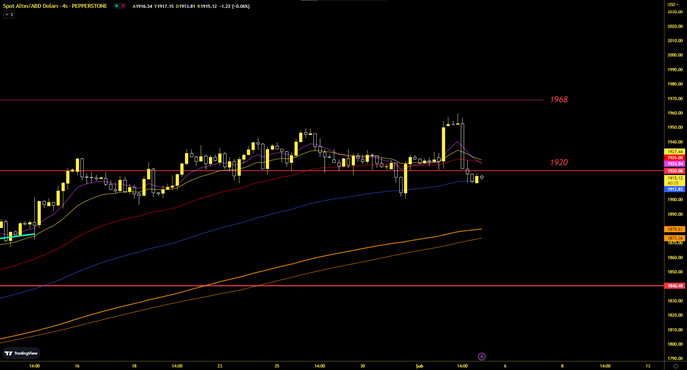This screenshot has width=687, height=370.
Task: Click the green market status dot
Action: pyautogui.click(x=117, y=6)
